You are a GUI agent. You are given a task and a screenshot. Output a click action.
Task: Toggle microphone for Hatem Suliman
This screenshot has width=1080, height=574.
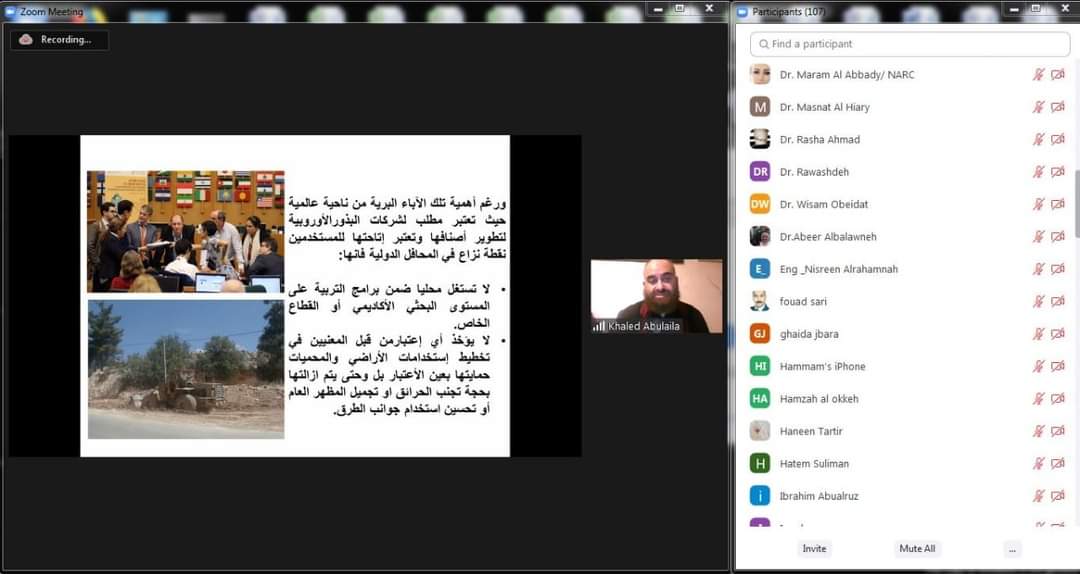click(1039, 463)
